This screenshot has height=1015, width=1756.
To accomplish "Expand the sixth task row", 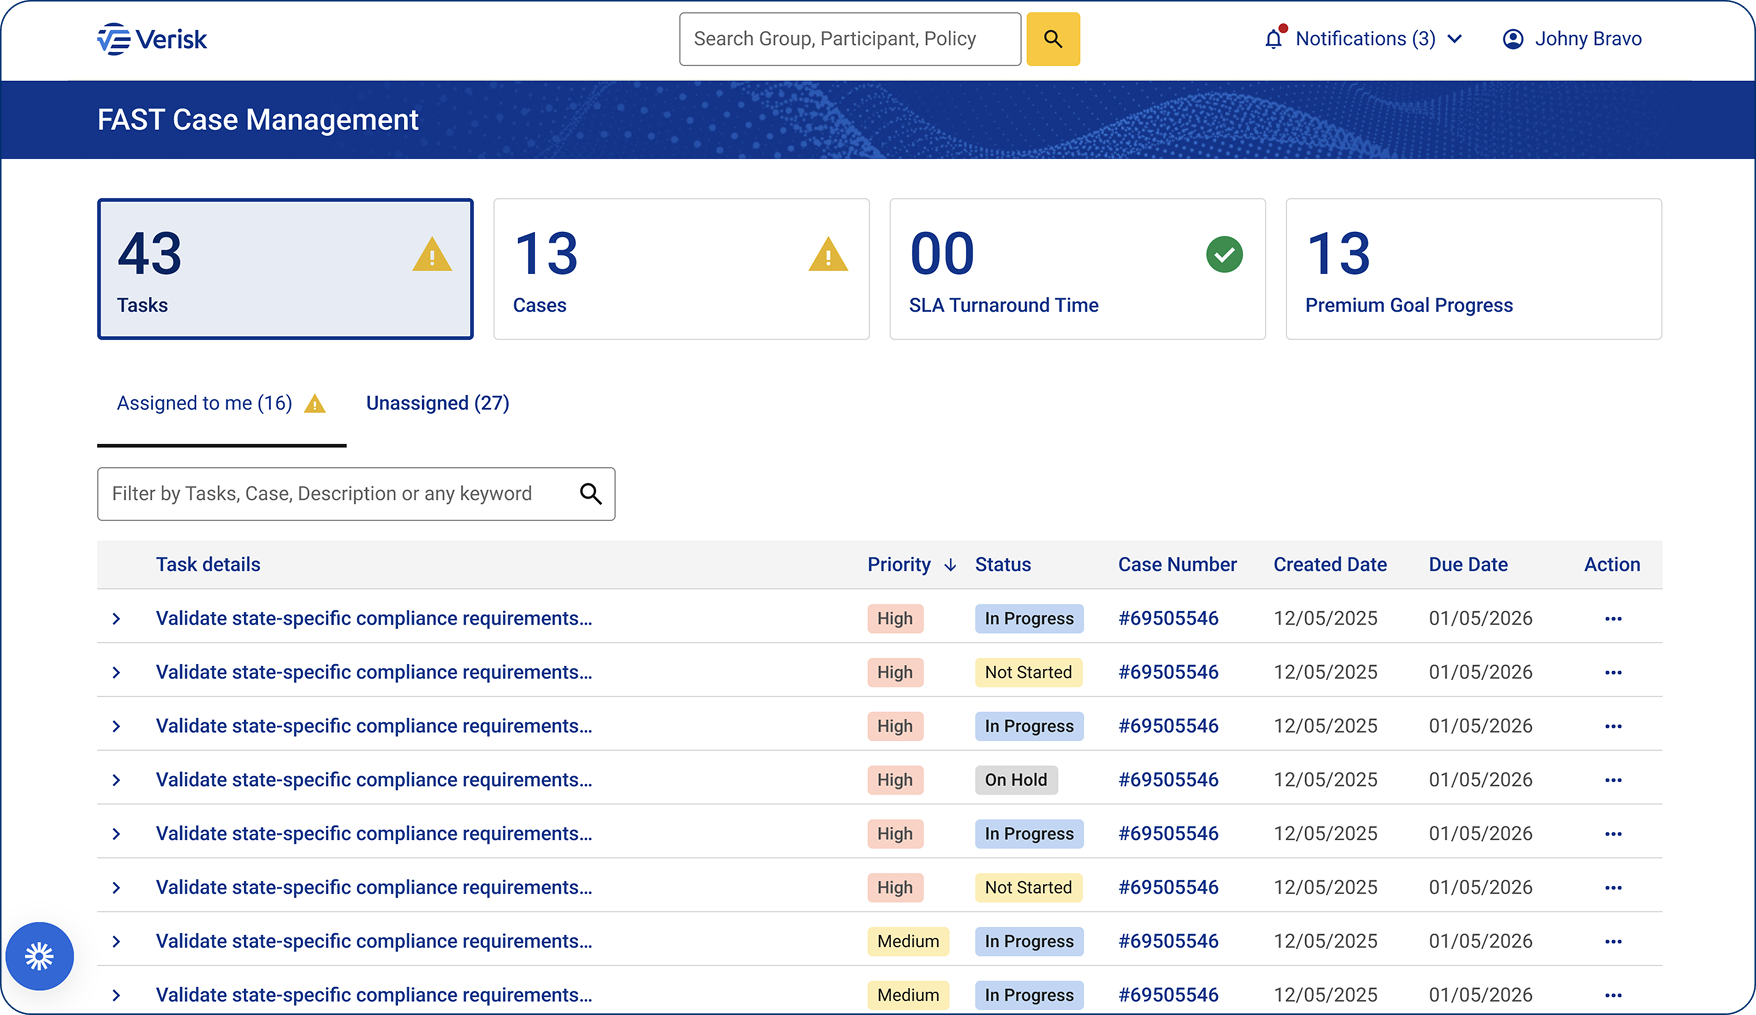I will 116,888.
